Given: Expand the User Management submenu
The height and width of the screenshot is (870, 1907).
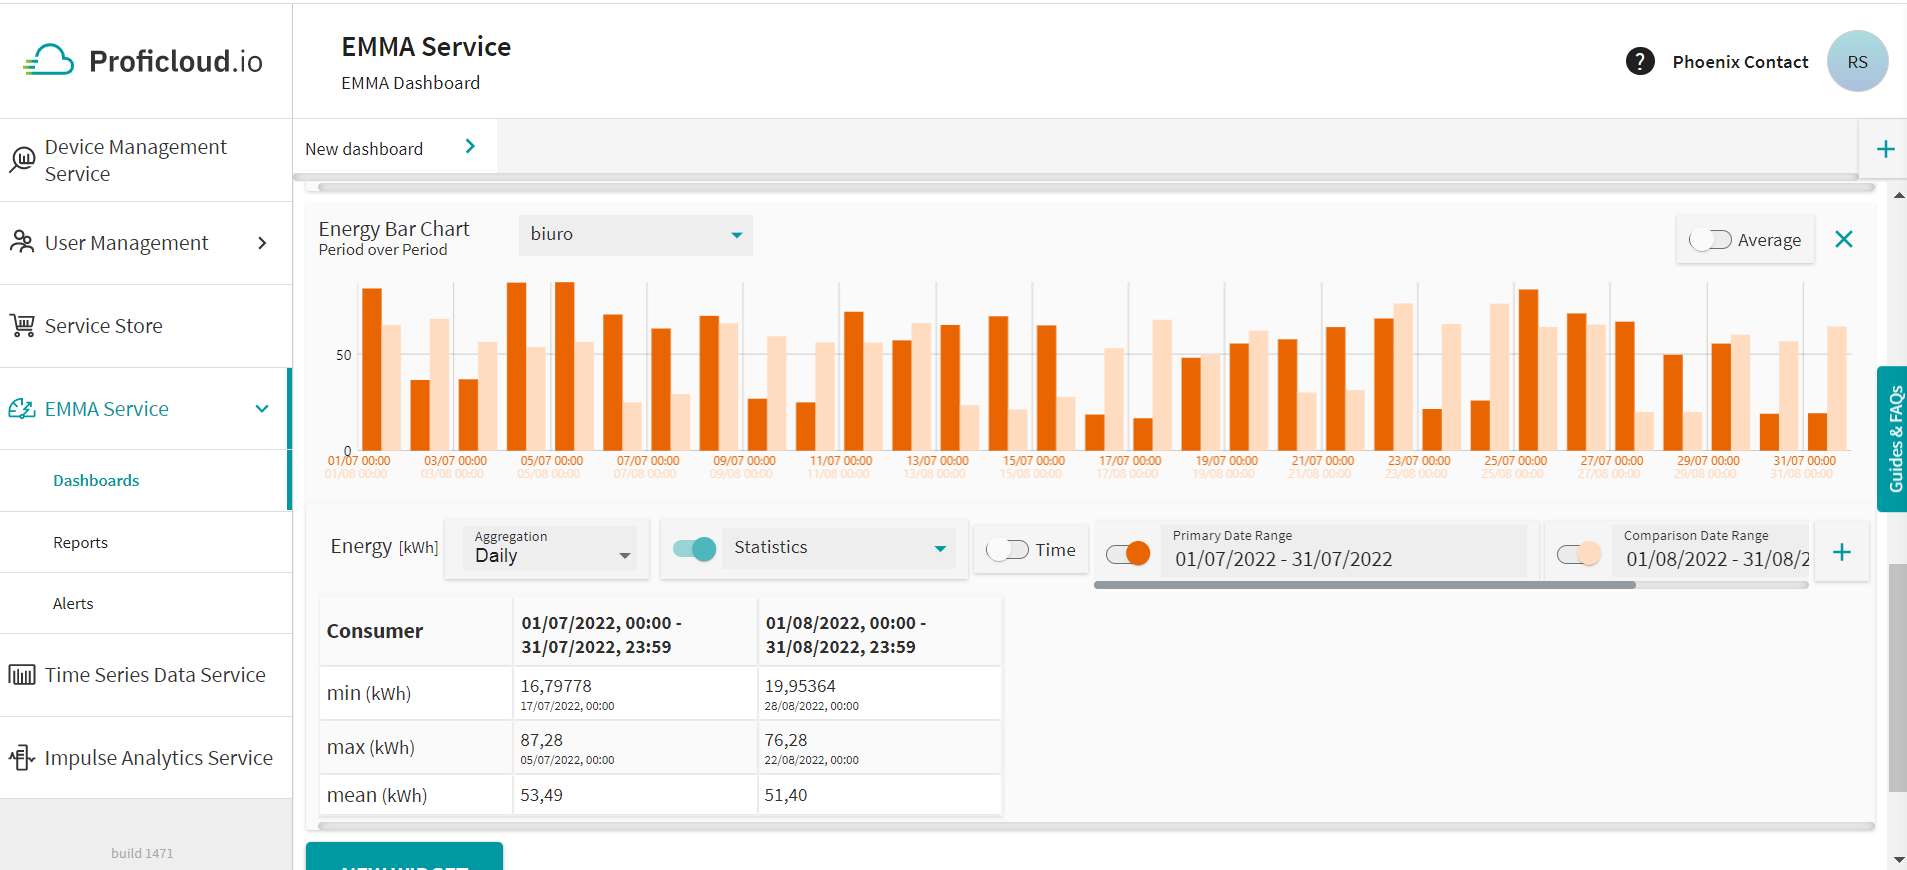Looking at the screenshot, I should pos(262,243).
